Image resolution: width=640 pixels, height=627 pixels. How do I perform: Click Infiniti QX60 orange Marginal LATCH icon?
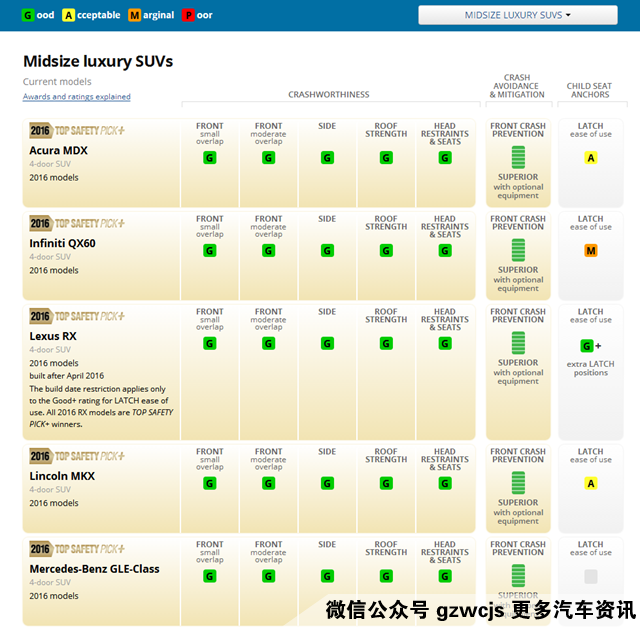click(591, 251)
